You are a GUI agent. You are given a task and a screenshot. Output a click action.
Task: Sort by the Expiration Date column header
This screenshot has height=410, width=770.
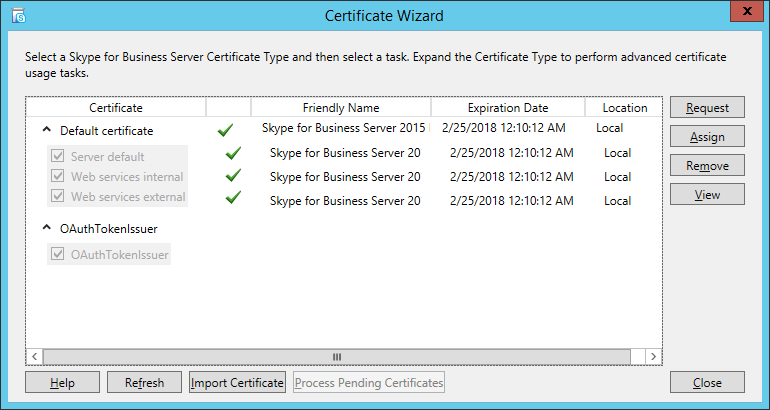pyautogui.click(x=508, y=108)
